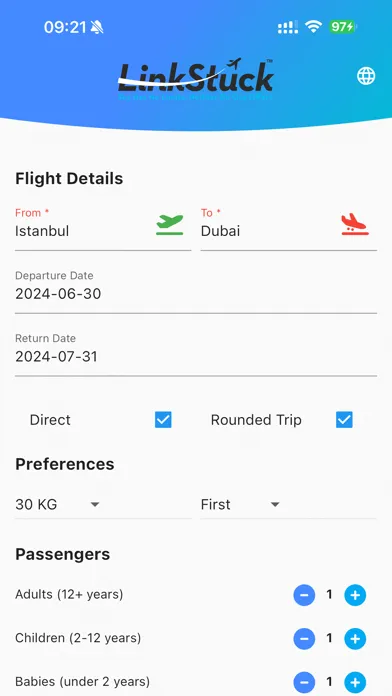Screen dimensions: 392x696
Task: Add one child with plus icon
Action: 355,639
